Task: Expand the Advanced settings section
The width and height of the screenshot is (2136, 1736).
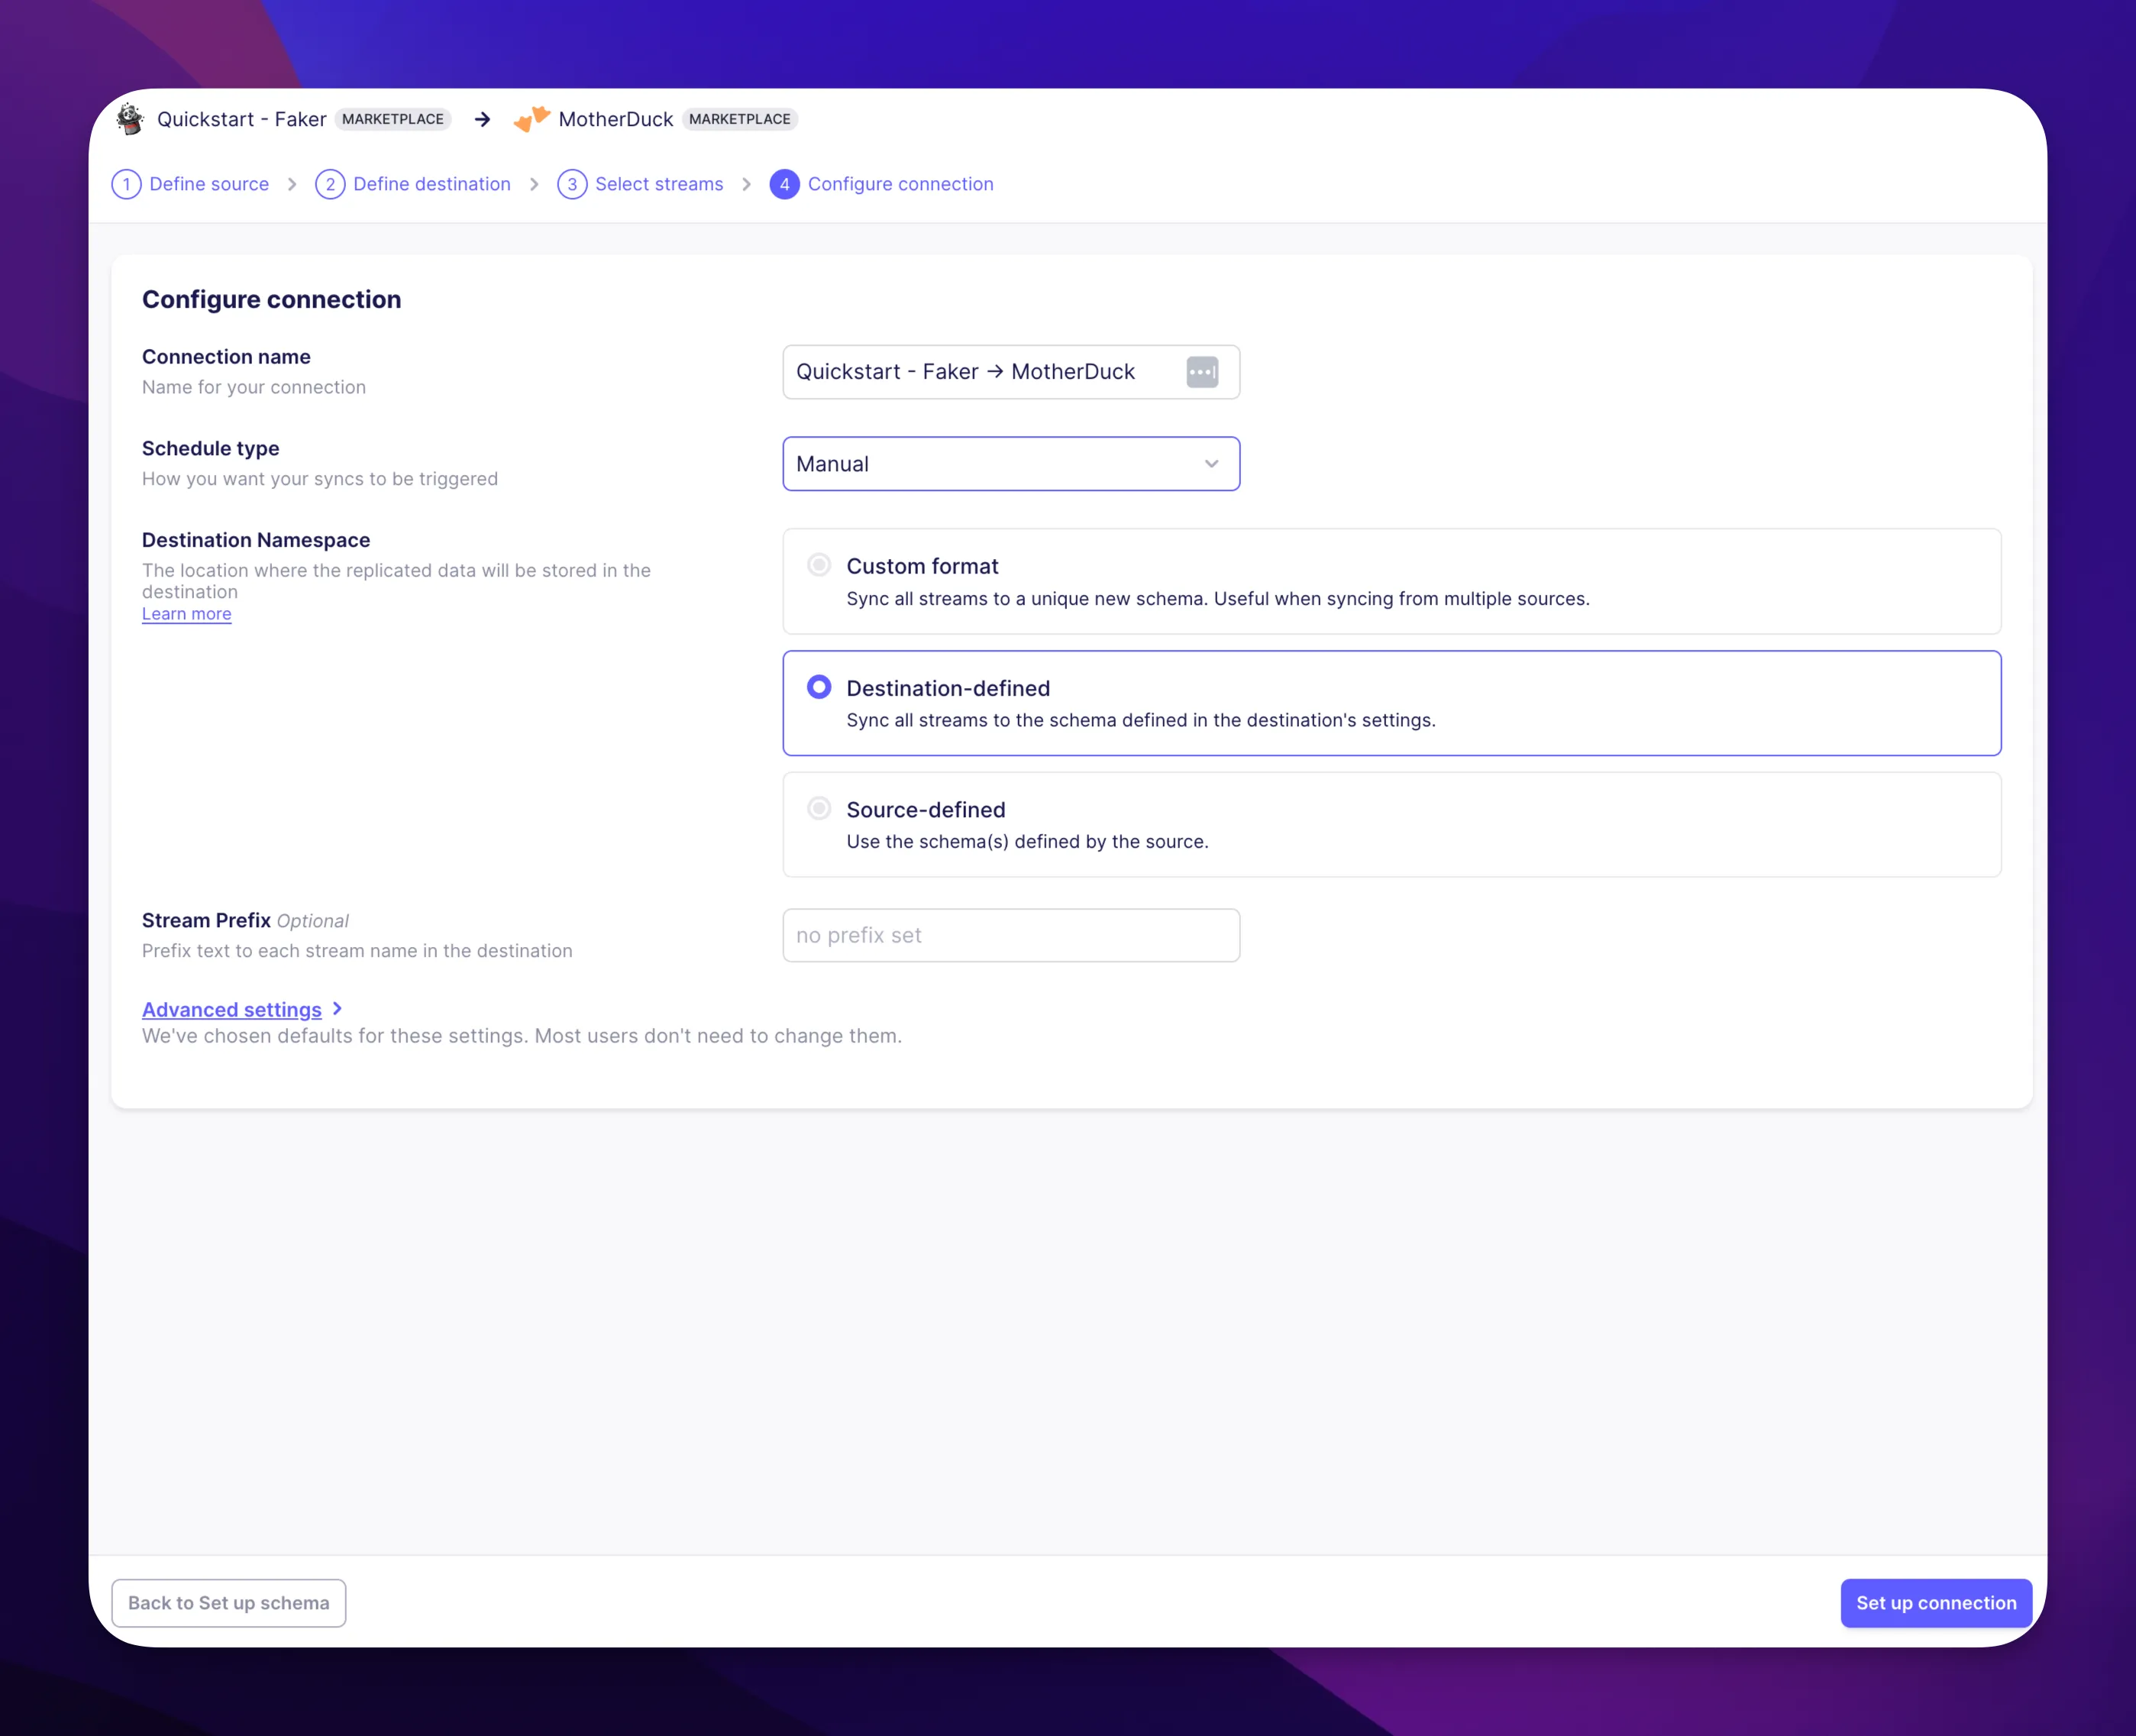Action: (x=232, y=1009)
